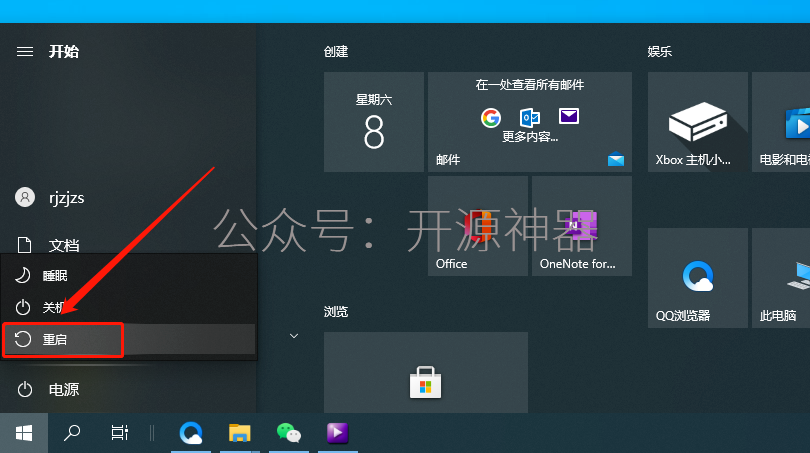Open the 此电脑 tile
This screenshot has height=453, width=810.
coord(781,278)
